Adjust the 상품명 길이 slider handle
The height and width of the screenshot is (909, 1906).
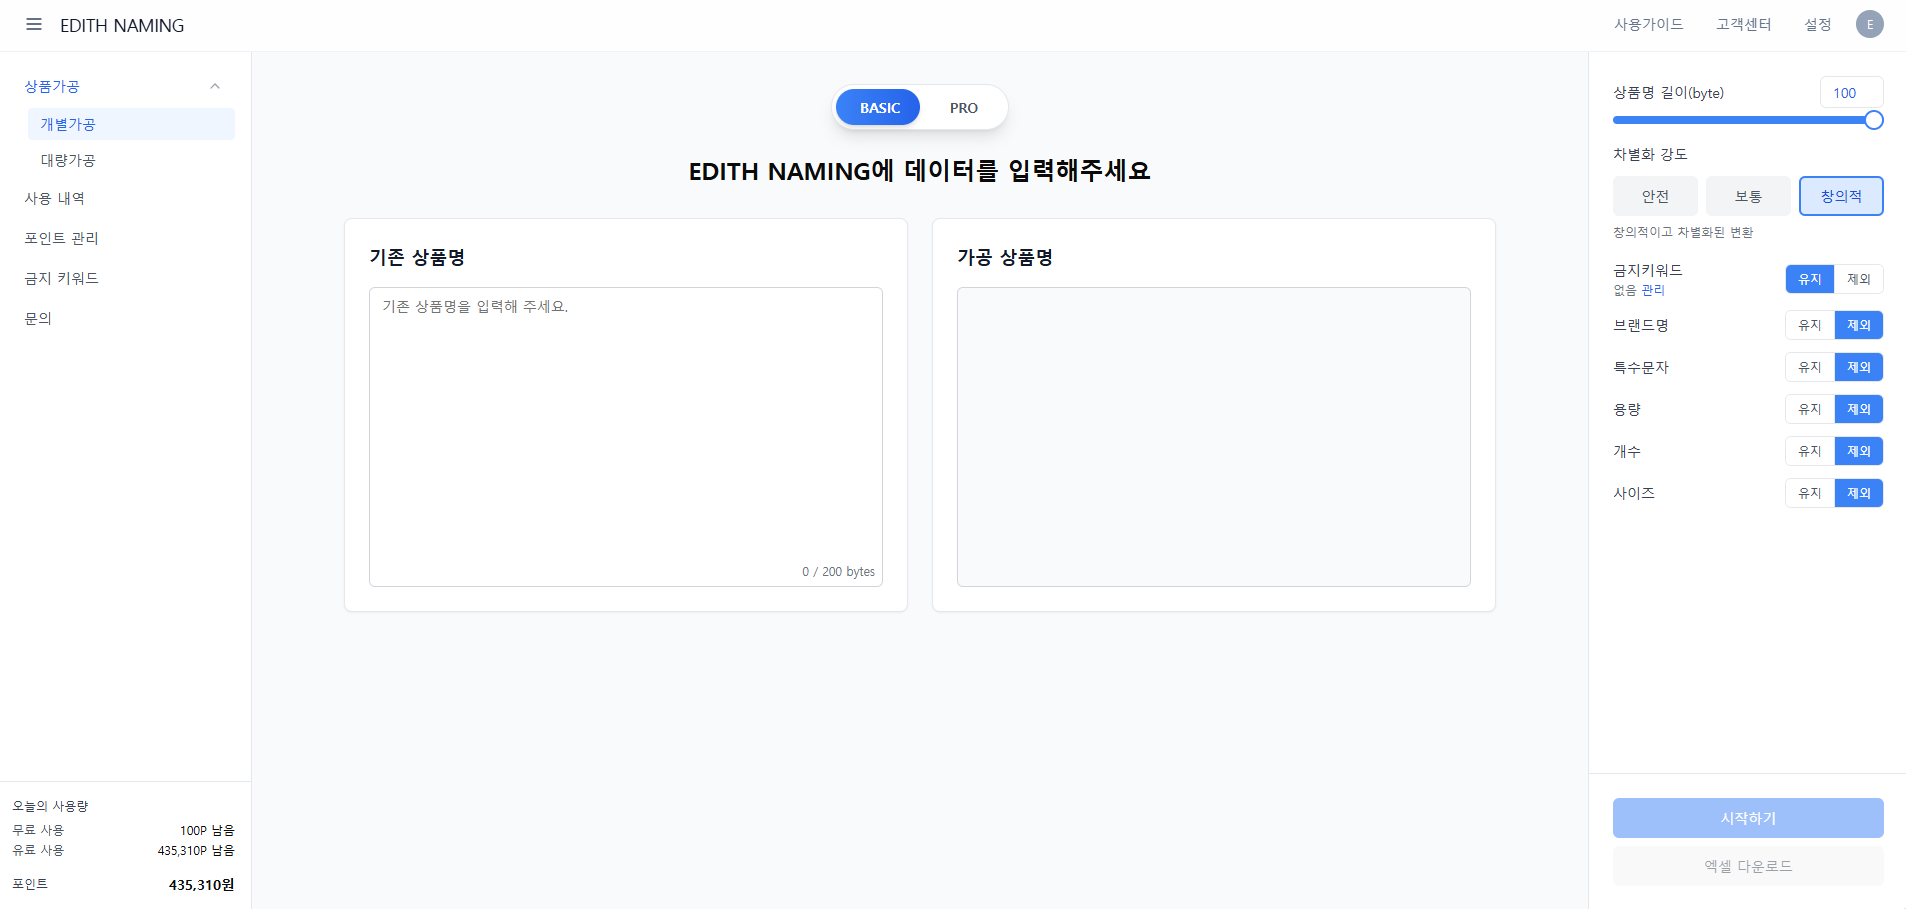[1872, 120]
